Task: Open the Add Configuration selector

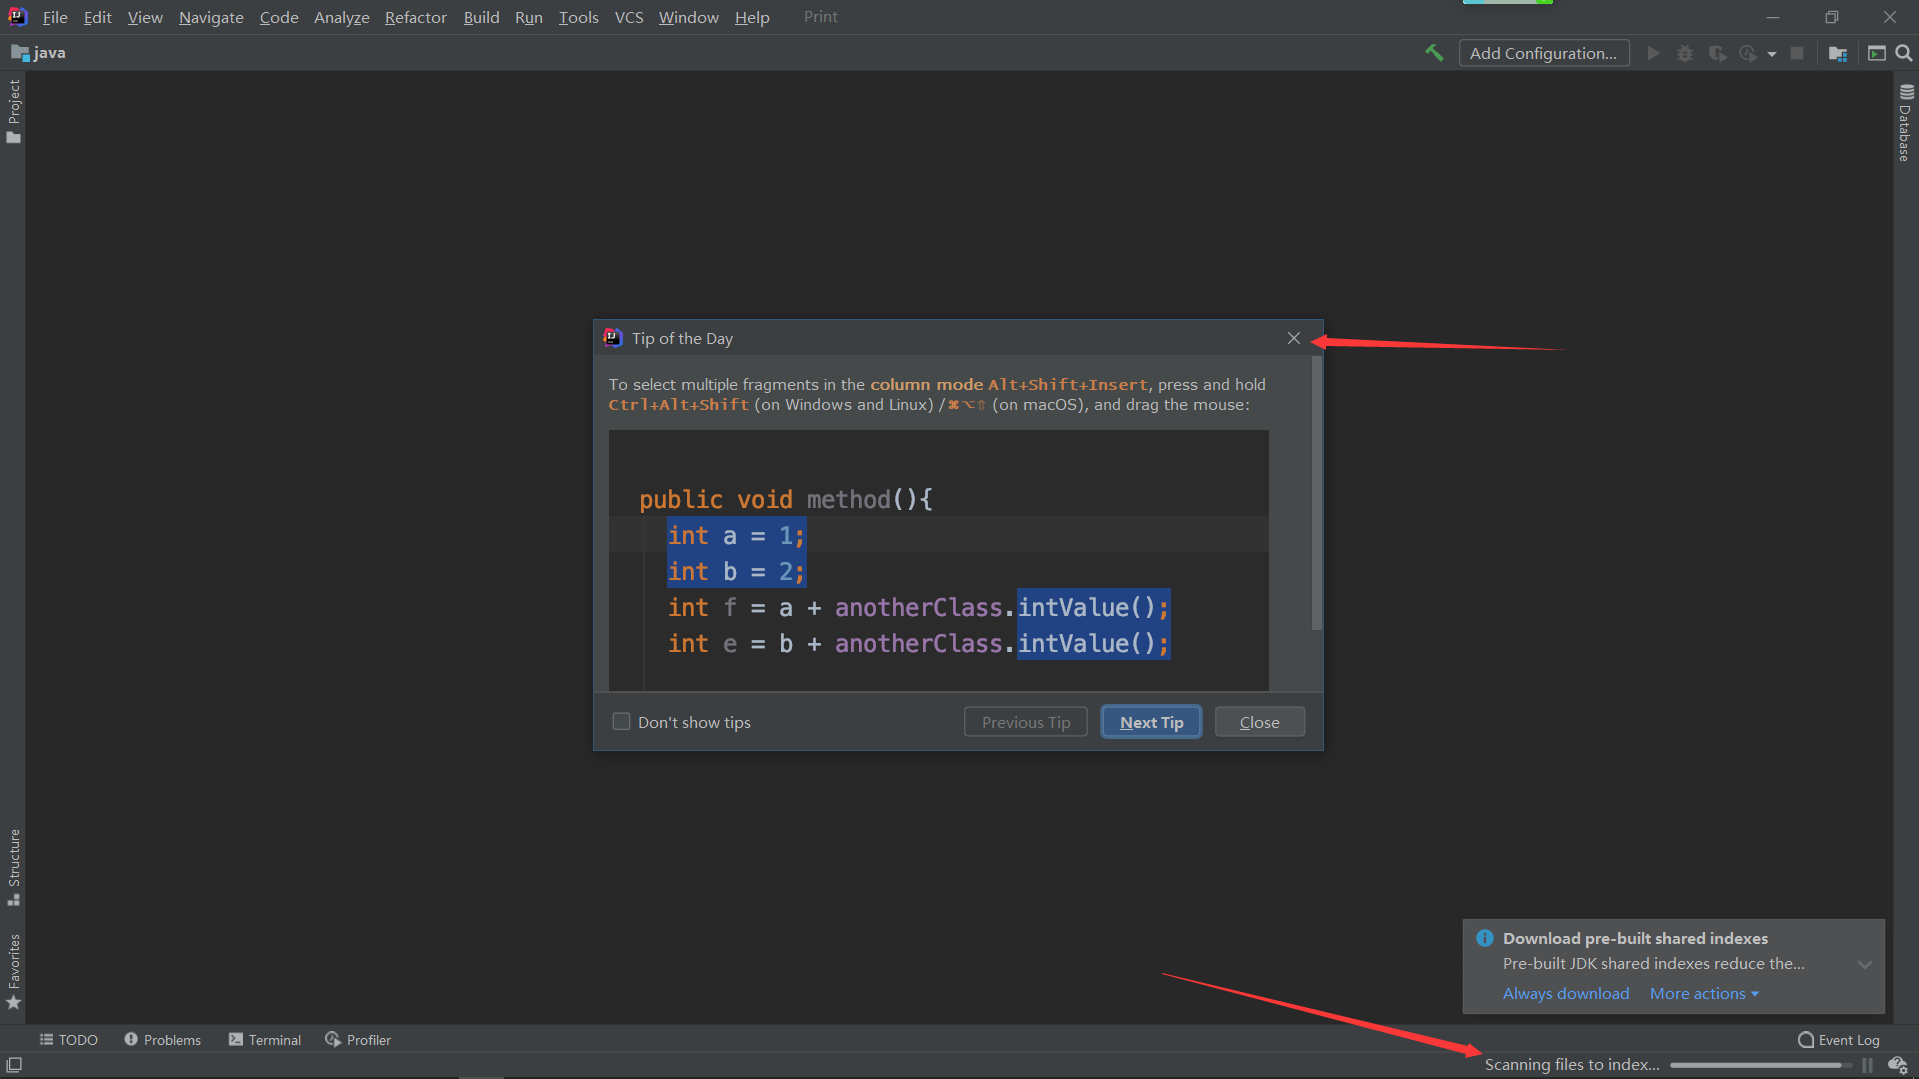Action: [x=1544, y=53]
